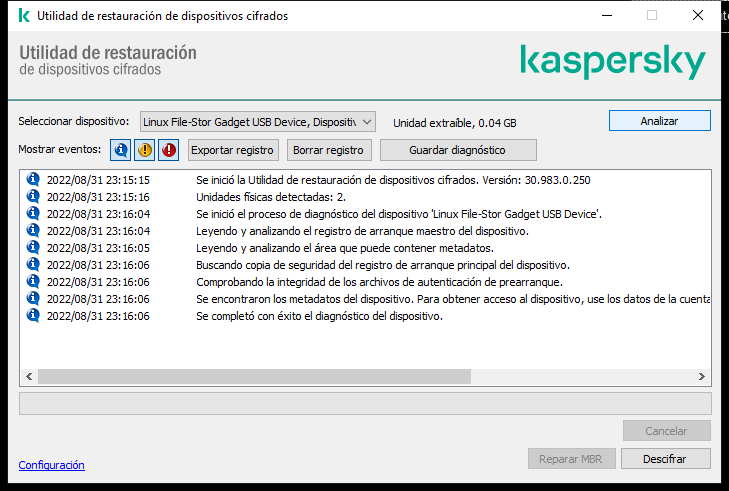Screen dimensions: 729x491
Task: Click info icon of the last log entry
Action: (x=33, y=316)
